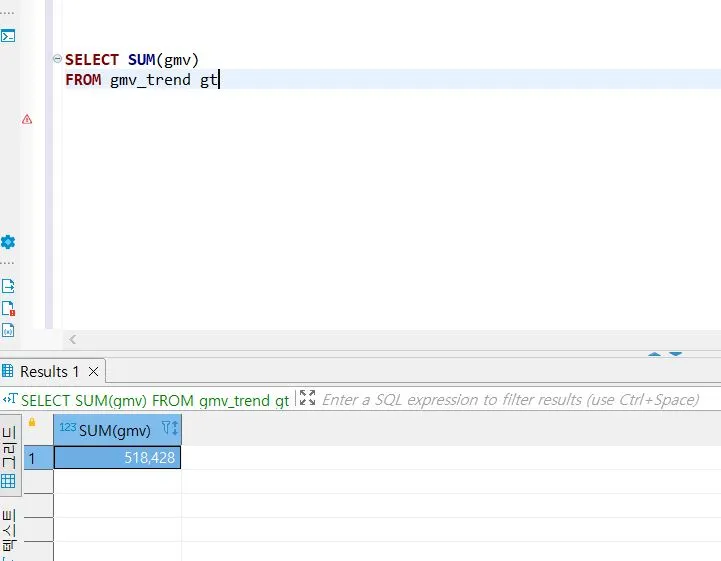Screen dimensions: 721x561
Task: Switch to text view tab (텍스트)
Action: point(9,532)
